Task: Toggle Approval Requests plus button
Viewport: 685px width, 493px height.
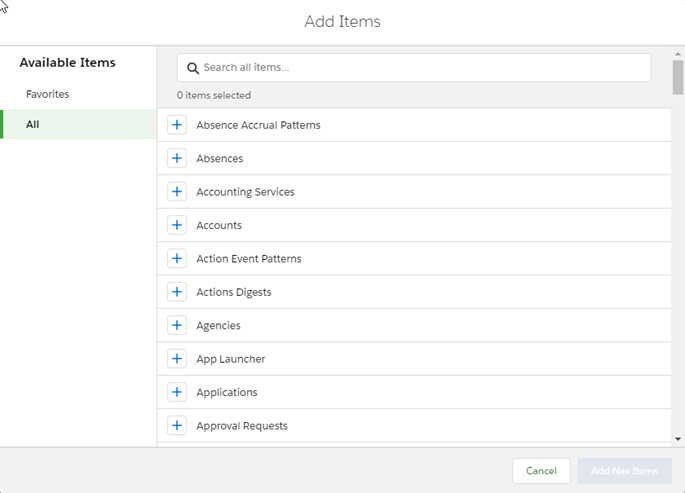Action: 177,425
